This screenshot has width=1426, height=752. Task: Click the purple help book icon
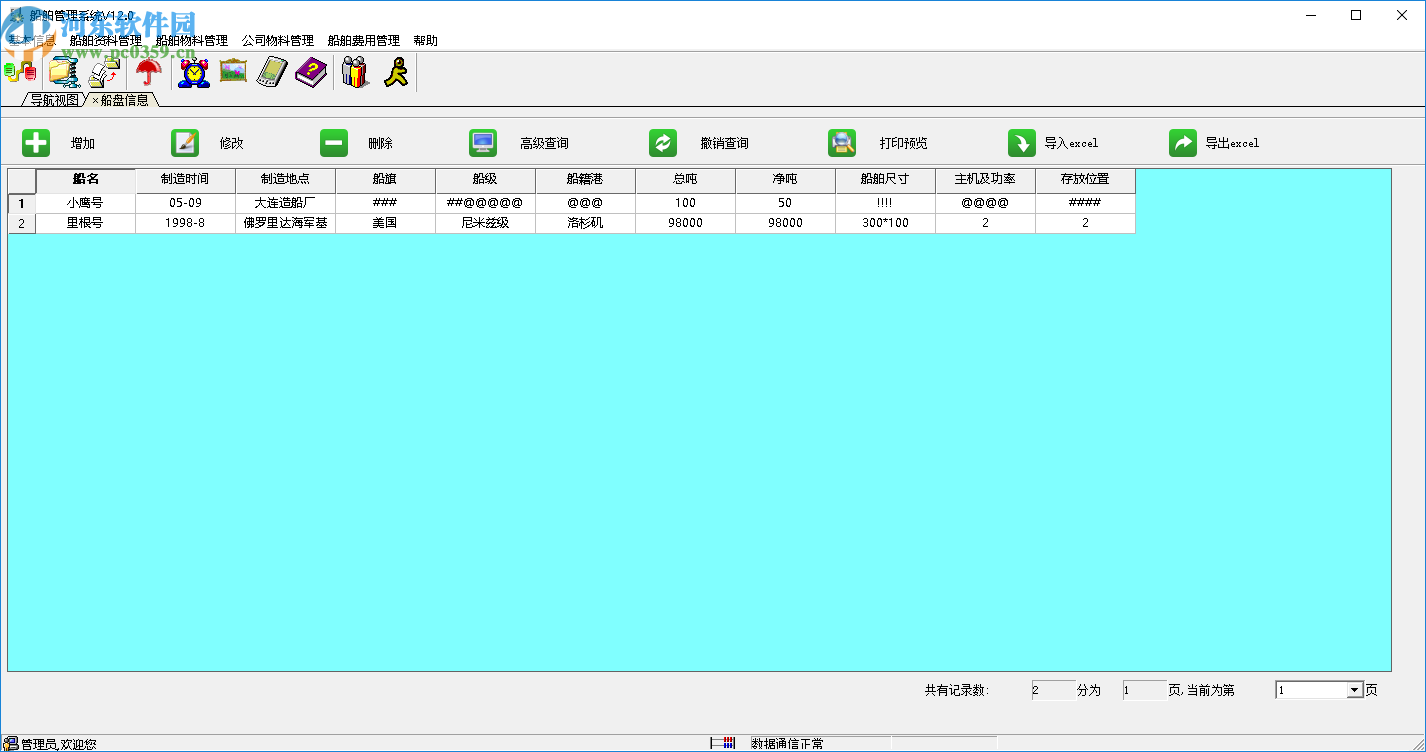[x=311, y=72]
